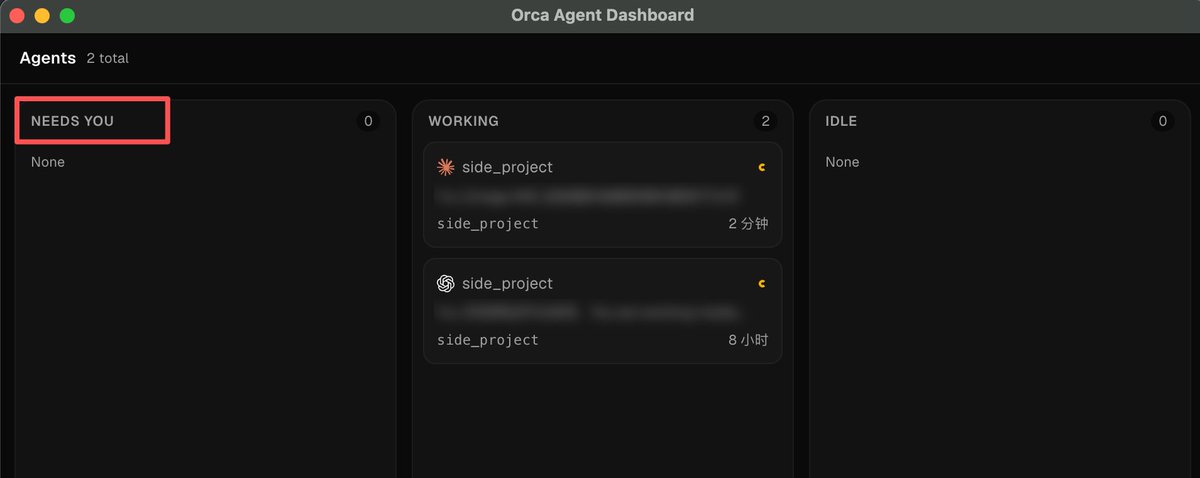Click 'None' under the IDLE column
The width and height of the screenshot is (1200, 478).
click(x=842, y=162)
